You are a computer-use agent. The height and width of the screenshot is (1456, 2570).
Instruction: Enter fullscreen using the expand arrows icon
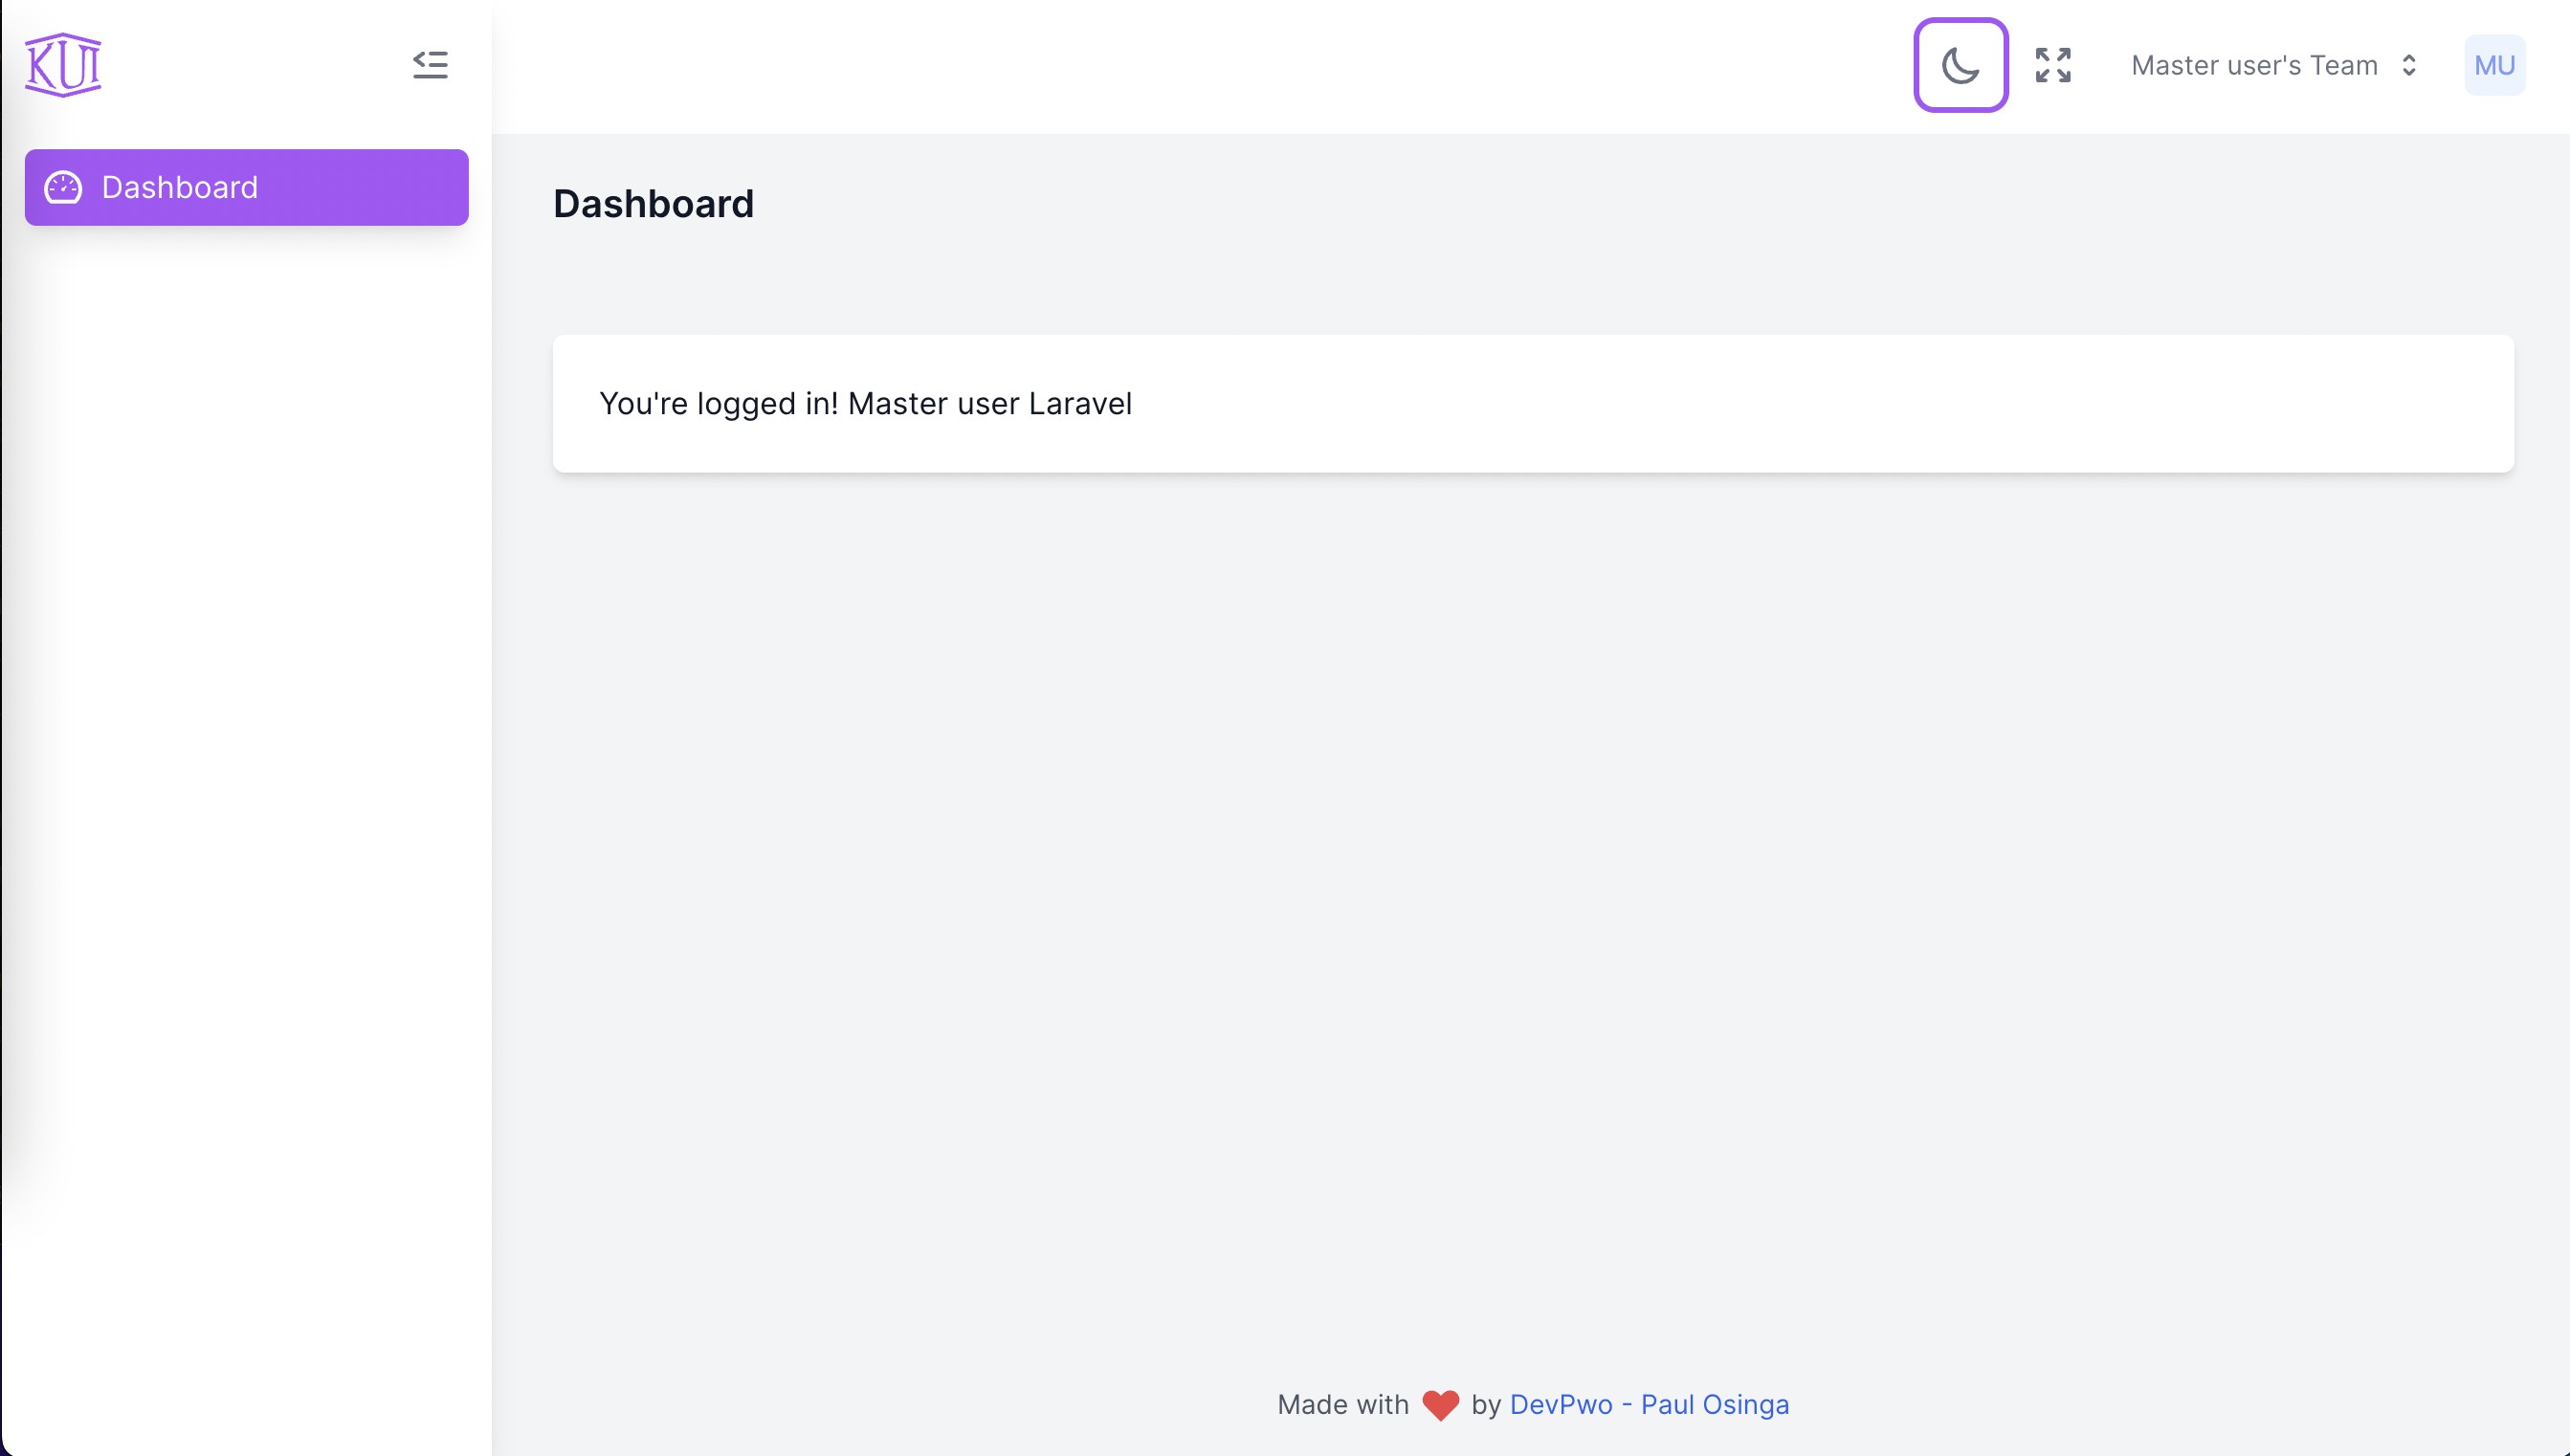pyautogui.click(x=2052, y=65)
